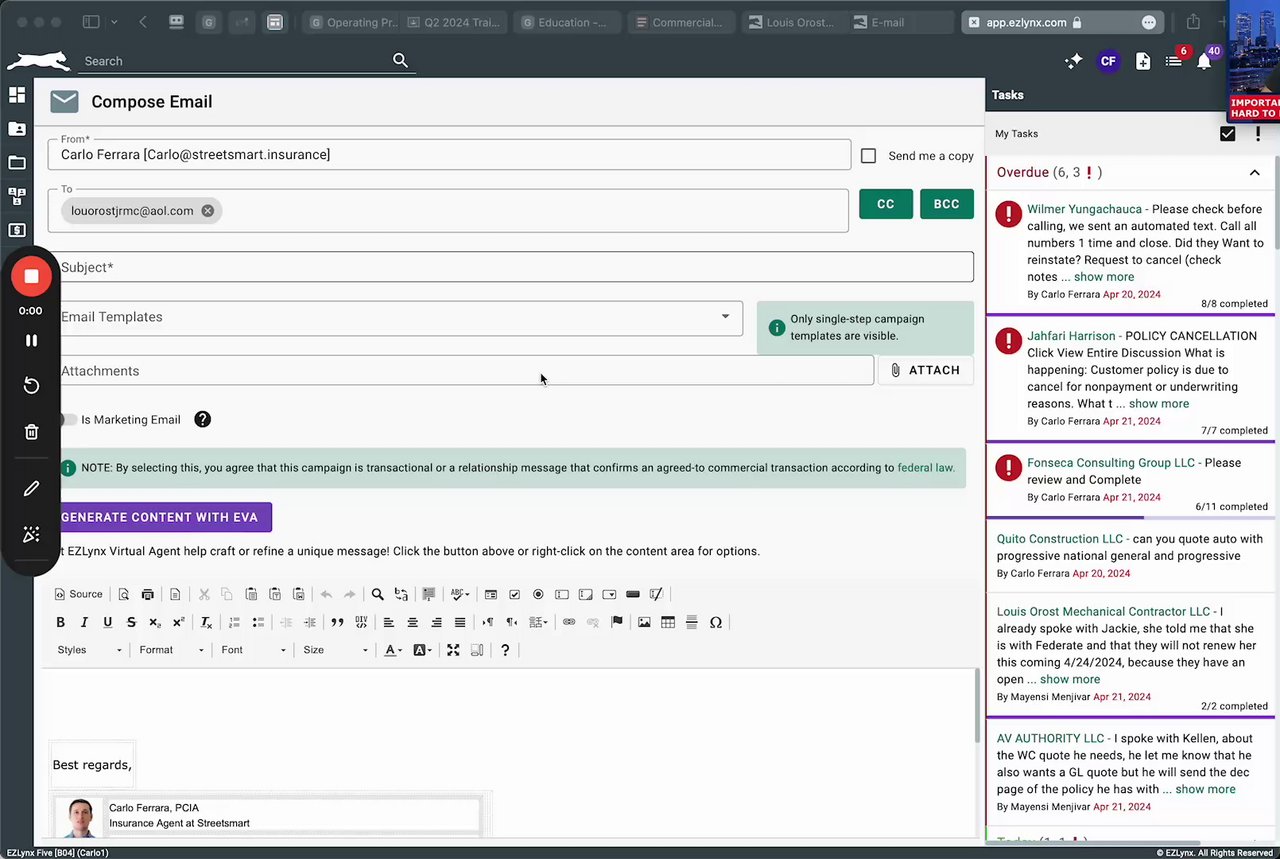Open the Marketing Email help icon
The image size is (1280, 859).
click(203, 420)
